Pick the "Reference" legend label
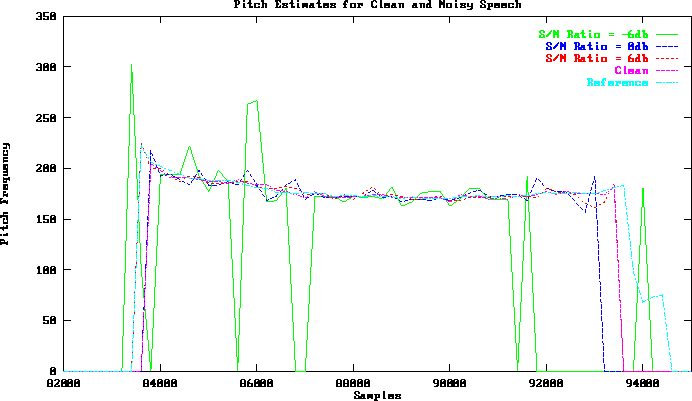This screenshot has width=692, height=401. (x=618, y=82)
